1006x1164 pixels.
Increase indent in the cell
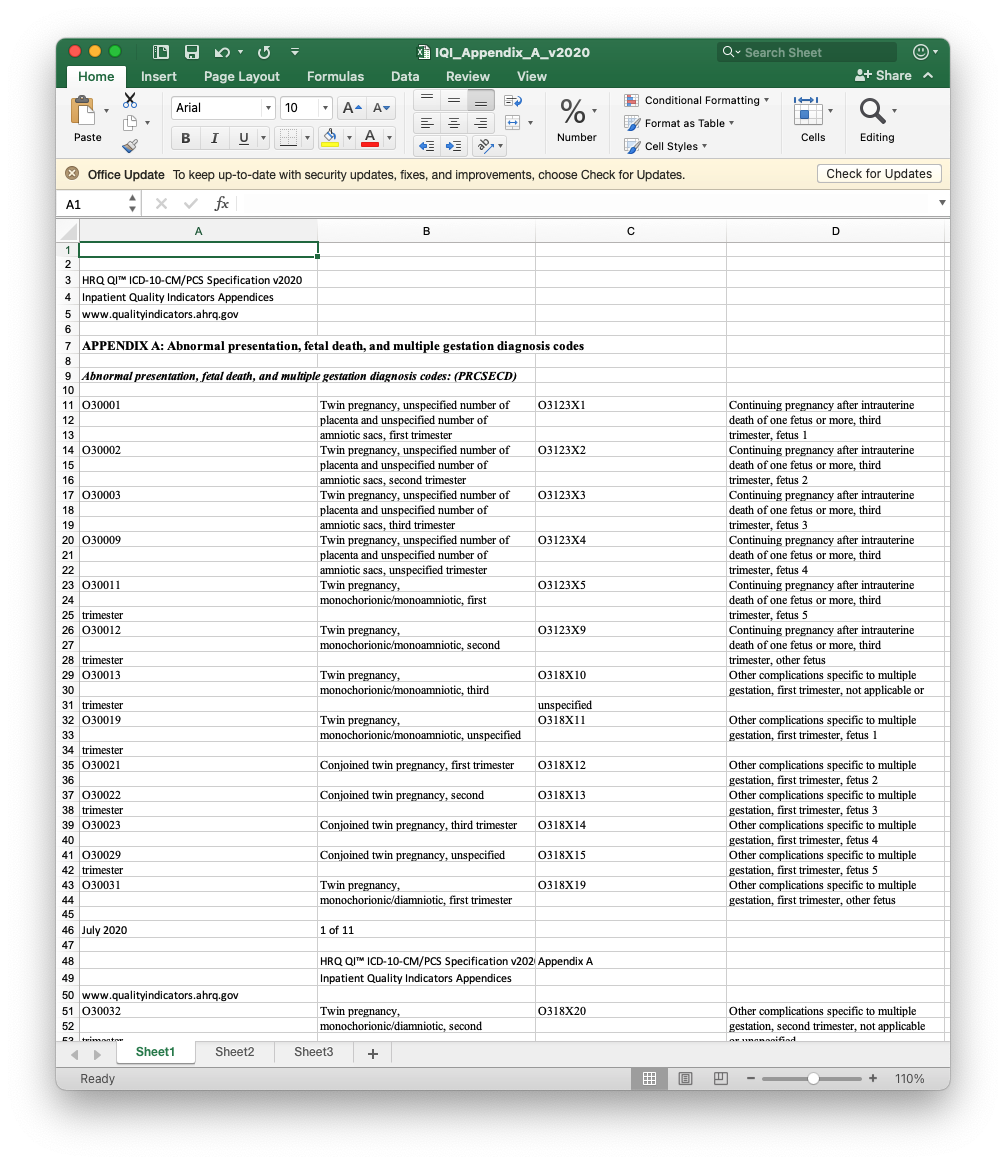(454, 146)
